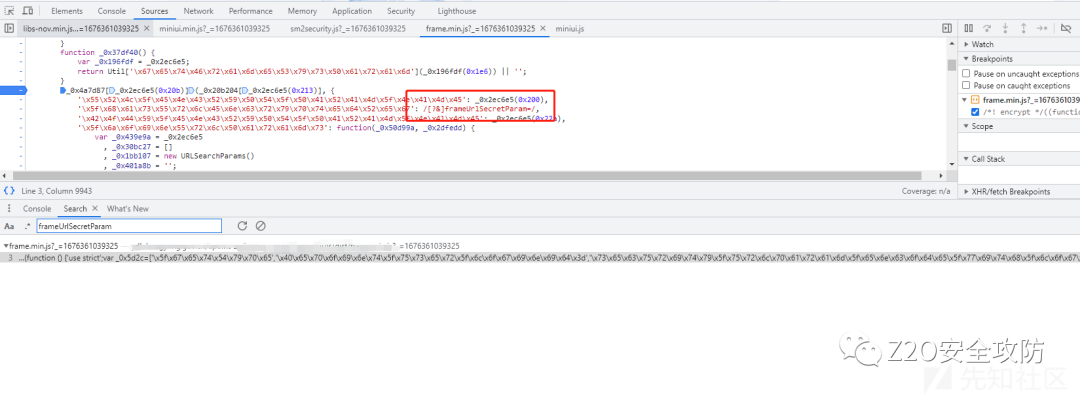The width and height of the screenshot is (1080, 398).
Task: Open the Performance panel
Action: click(x=251, y=11)
